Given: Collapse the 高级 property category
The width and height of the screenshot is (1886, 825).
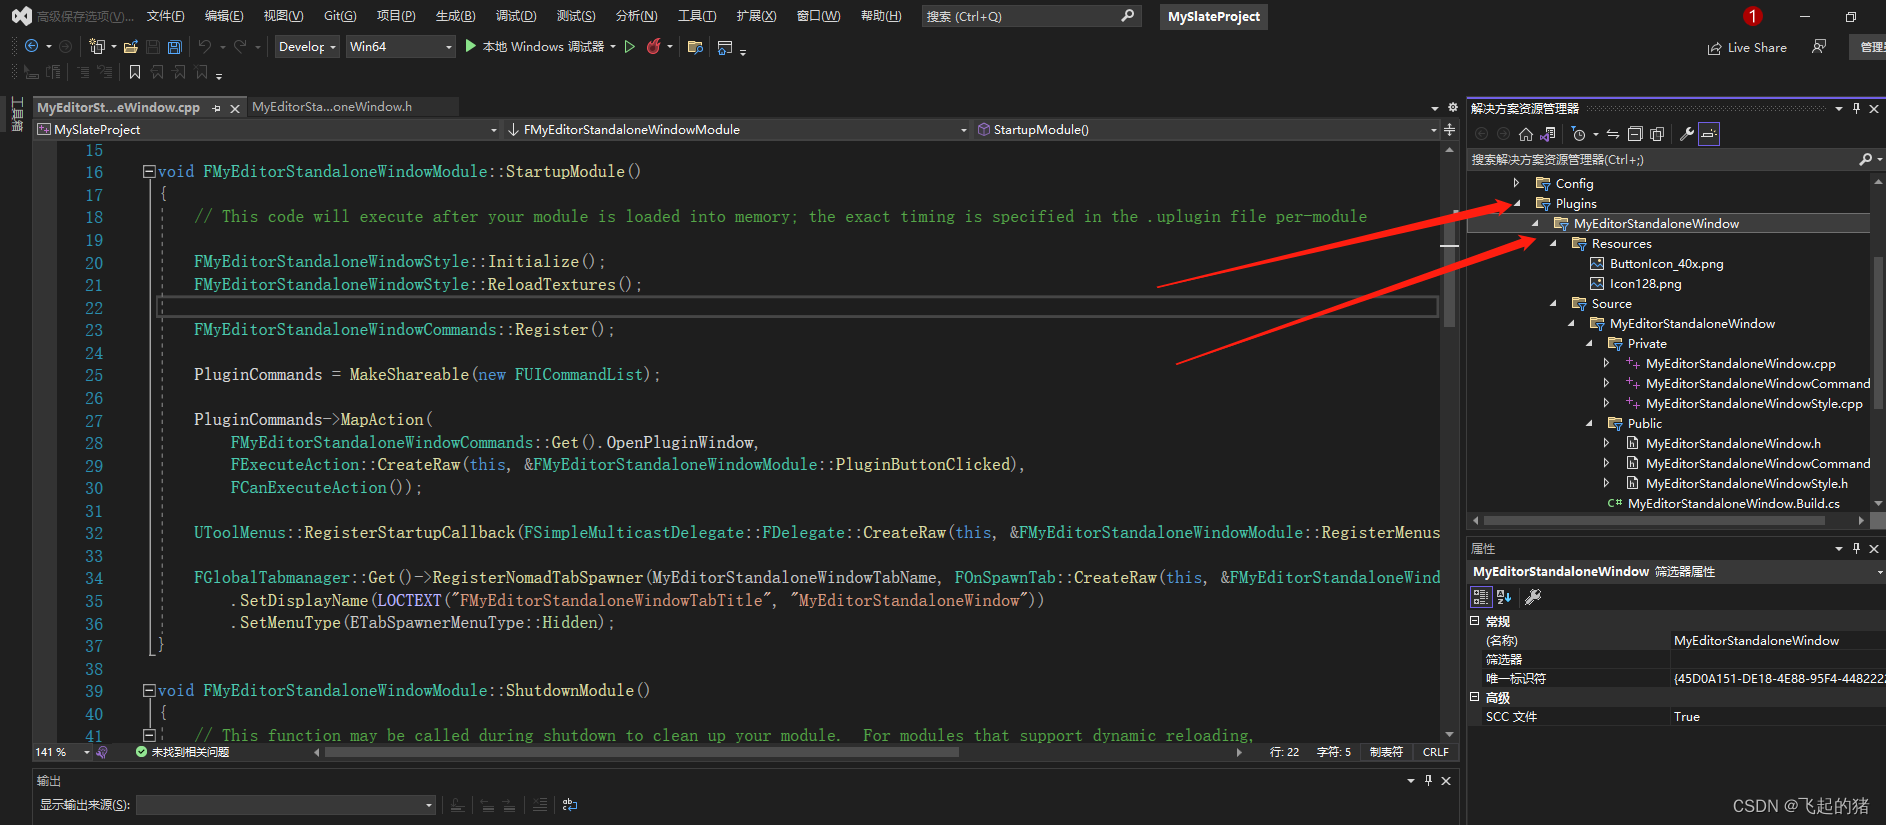Looking at the screenshot, I should tap(1474, 697).
